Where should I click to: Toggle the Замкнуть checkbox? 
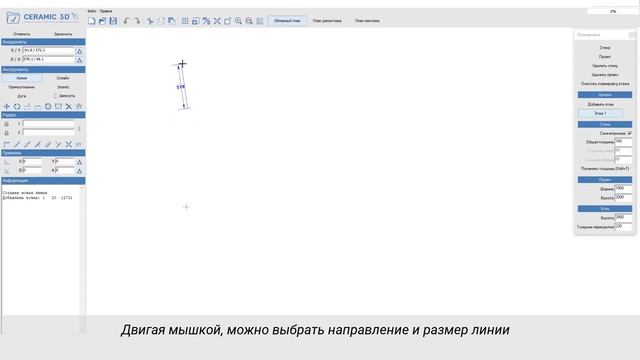(x=55, y=96)
